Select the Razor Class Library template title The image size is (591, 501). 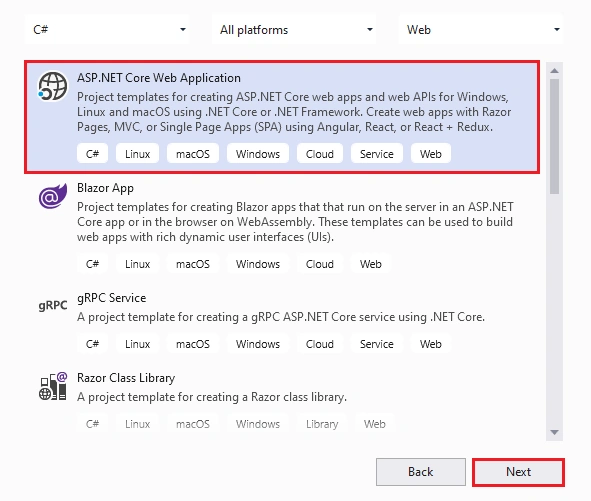point(126,378)
